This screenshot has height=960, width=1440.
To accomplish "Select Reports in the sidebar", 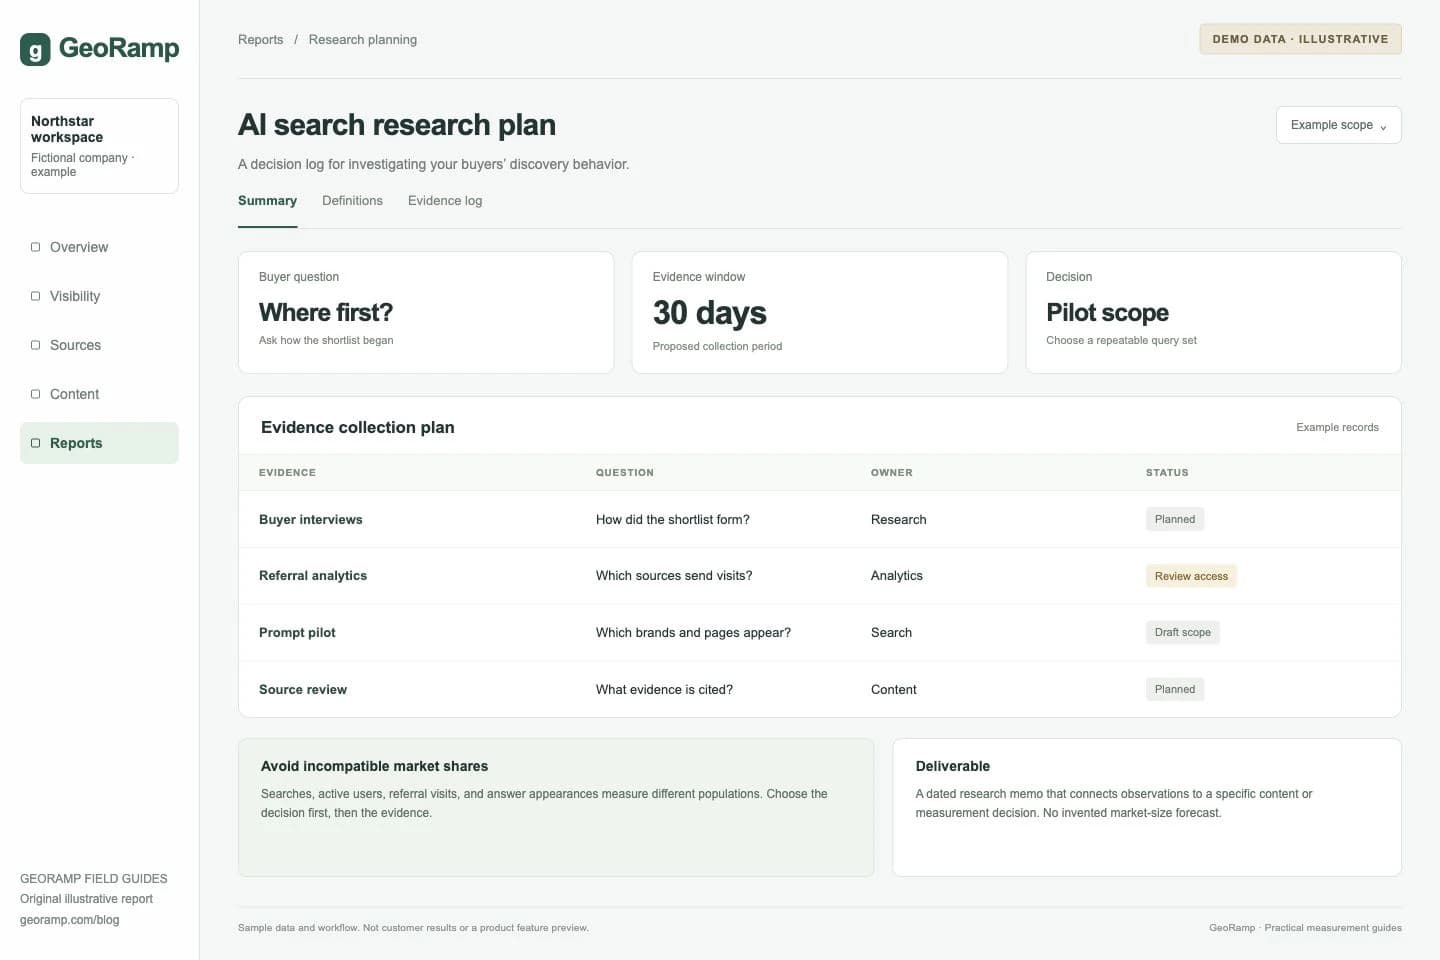I will (x=99, y=443).
